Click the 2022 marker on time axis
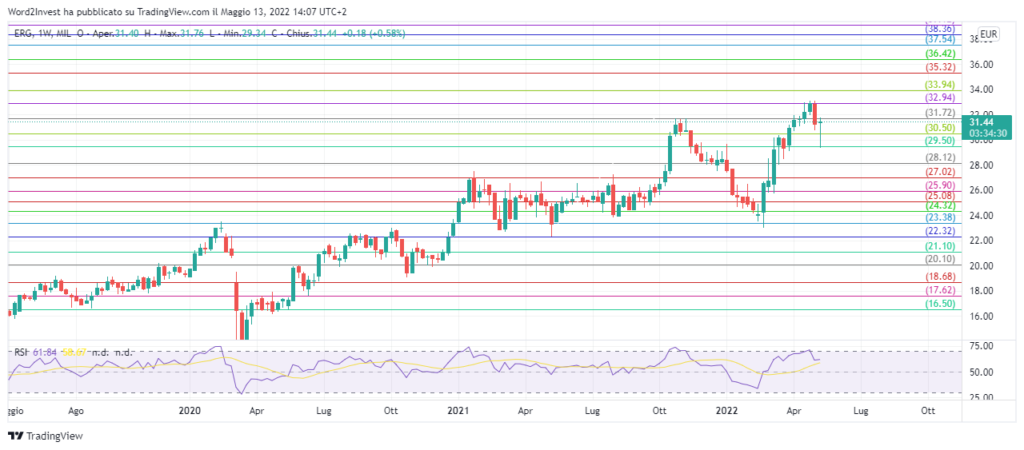Viewport: 1024px width, 450px height. tap(726, 410)
